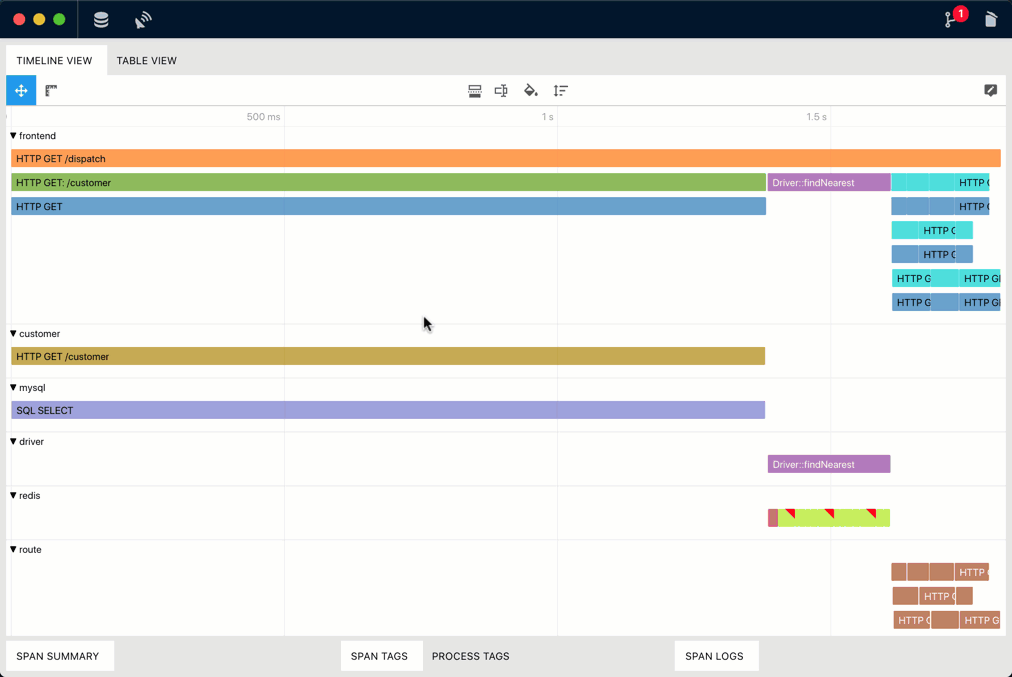
Task: Switch to Table View tab
Action: coord(147,61)
